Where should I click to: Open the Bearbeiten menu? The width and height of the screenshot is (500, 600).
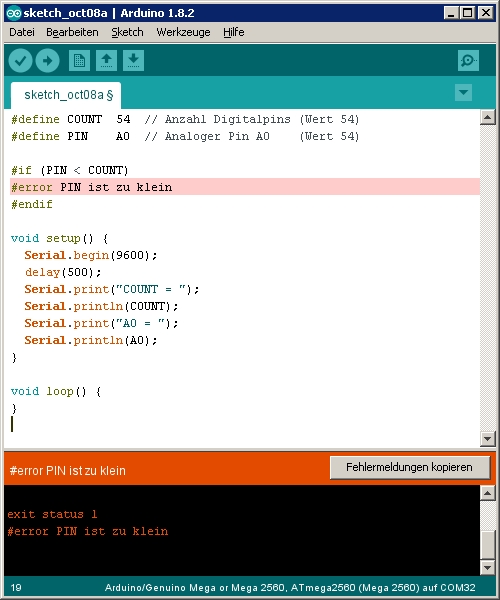click(72, 32)
